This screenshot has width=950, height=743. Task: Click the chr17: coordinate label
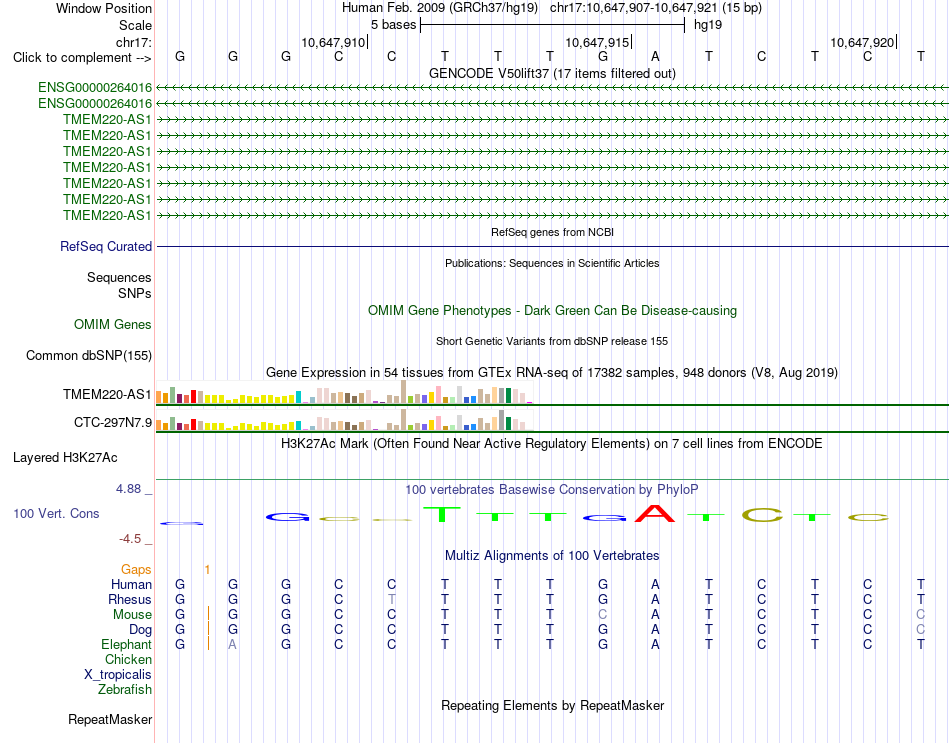point(134,42)
